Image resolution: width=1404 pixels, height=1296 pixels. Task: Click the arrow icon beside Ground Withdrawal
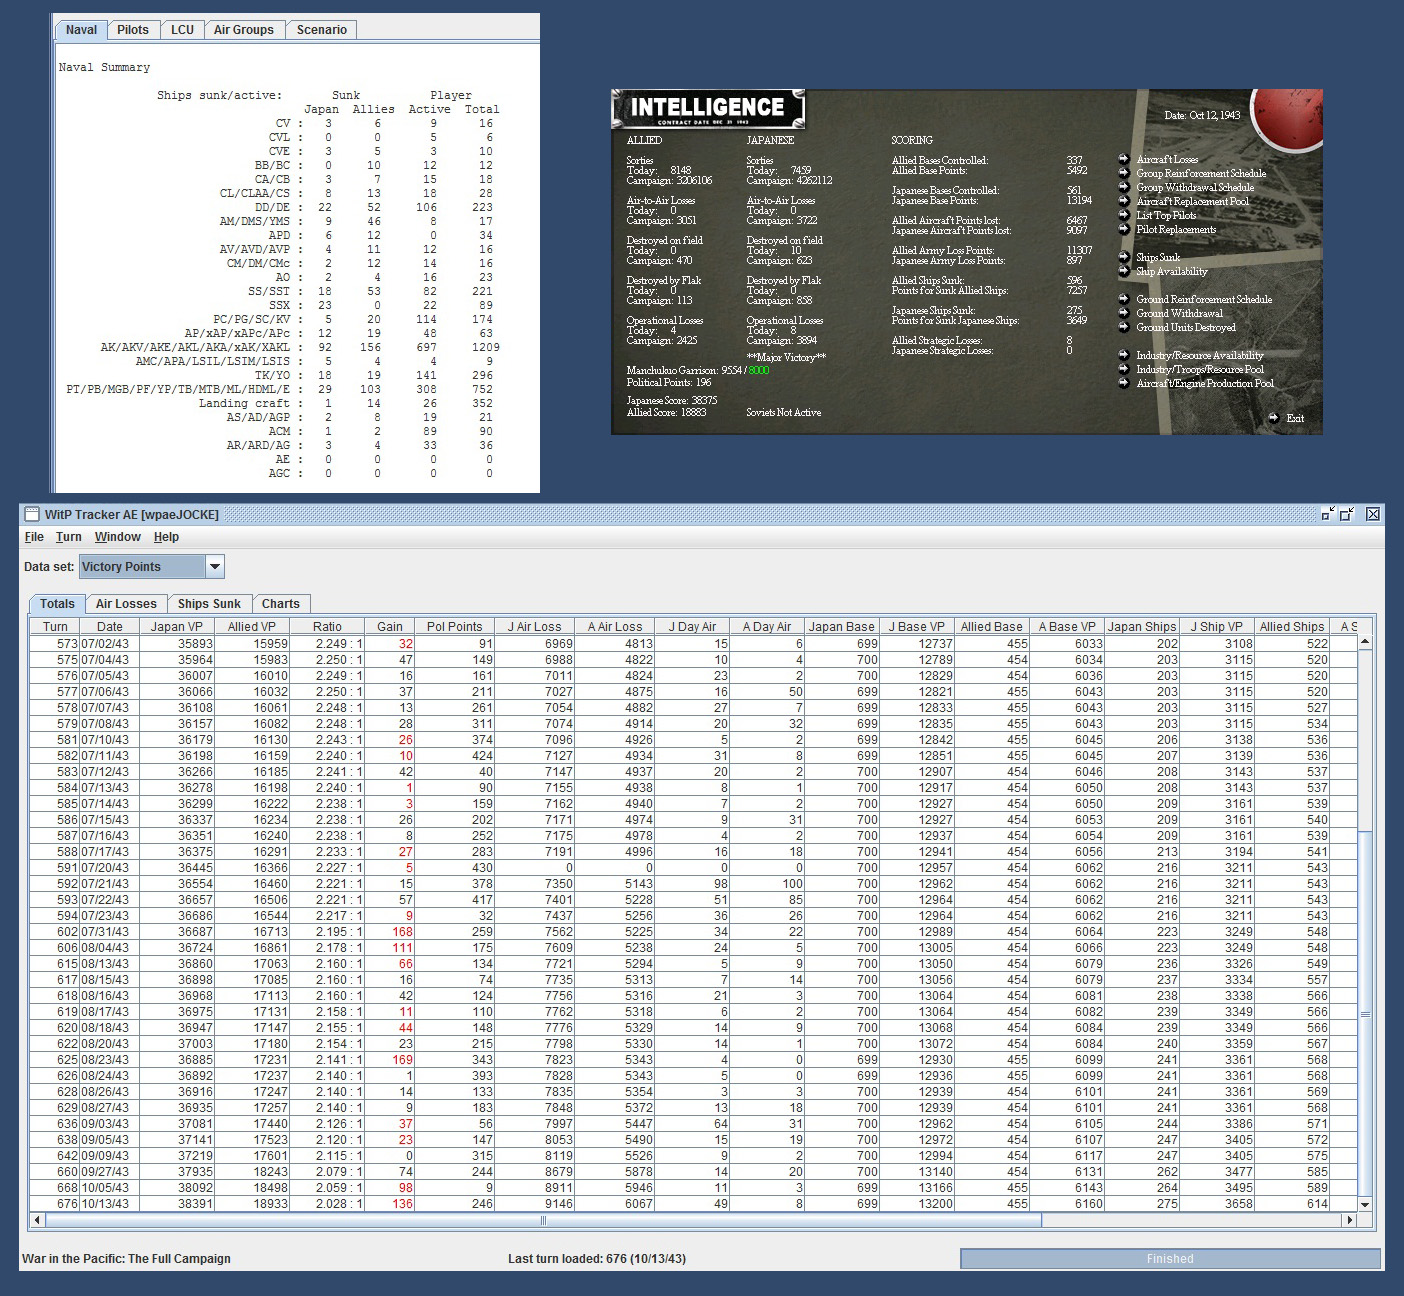point(1124,313)
